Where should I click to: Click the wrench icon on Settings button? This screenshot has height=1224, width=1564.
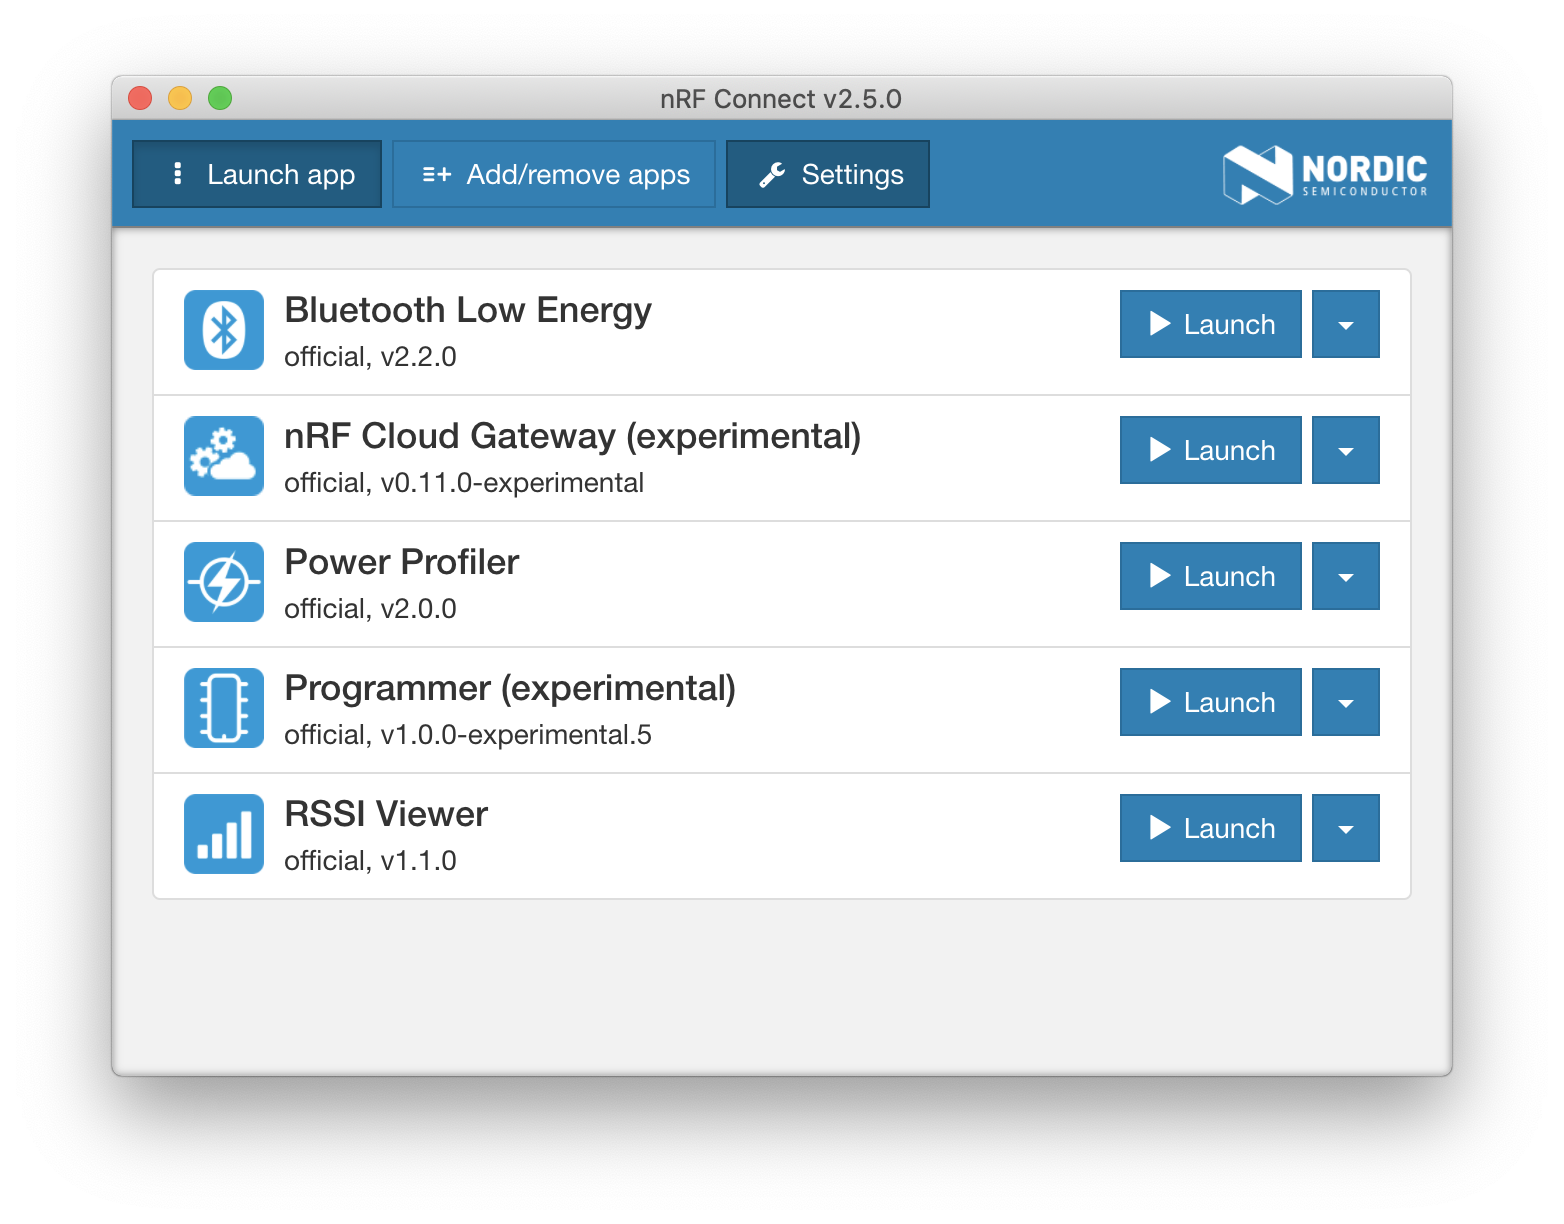point(770,173)
